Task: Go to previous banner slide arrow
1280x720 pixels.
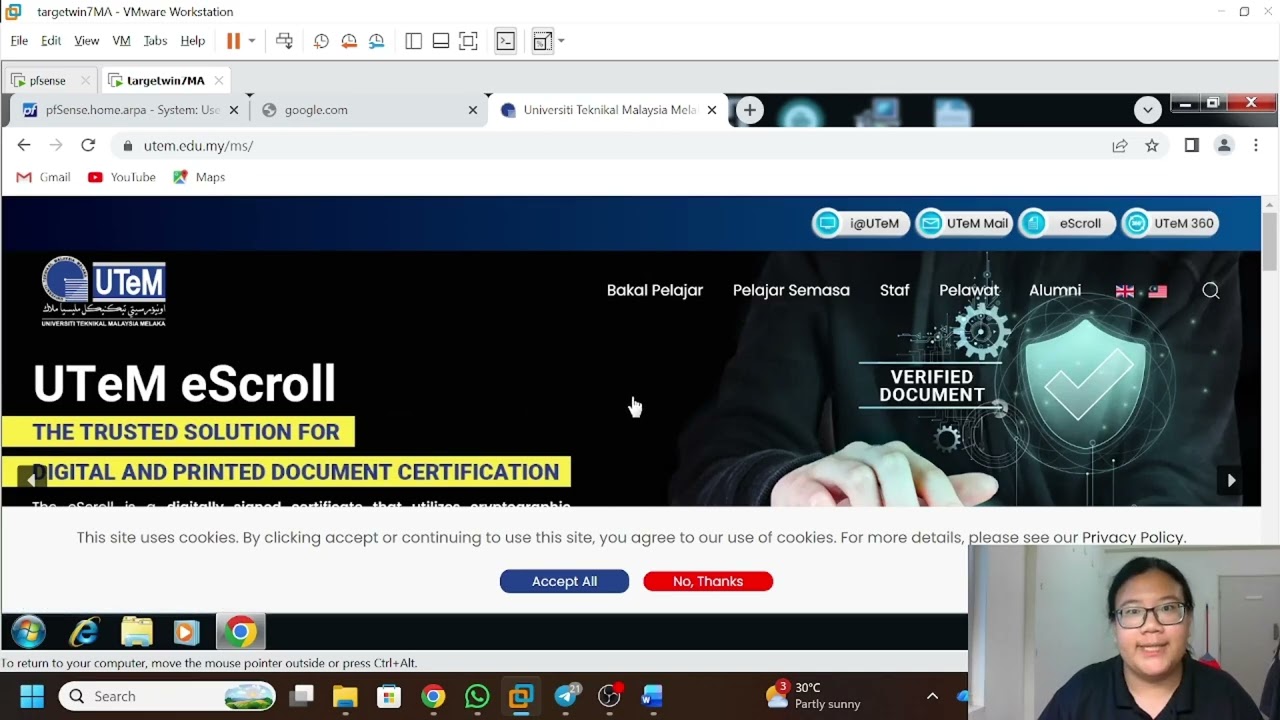Action: [x=31, y=478]
